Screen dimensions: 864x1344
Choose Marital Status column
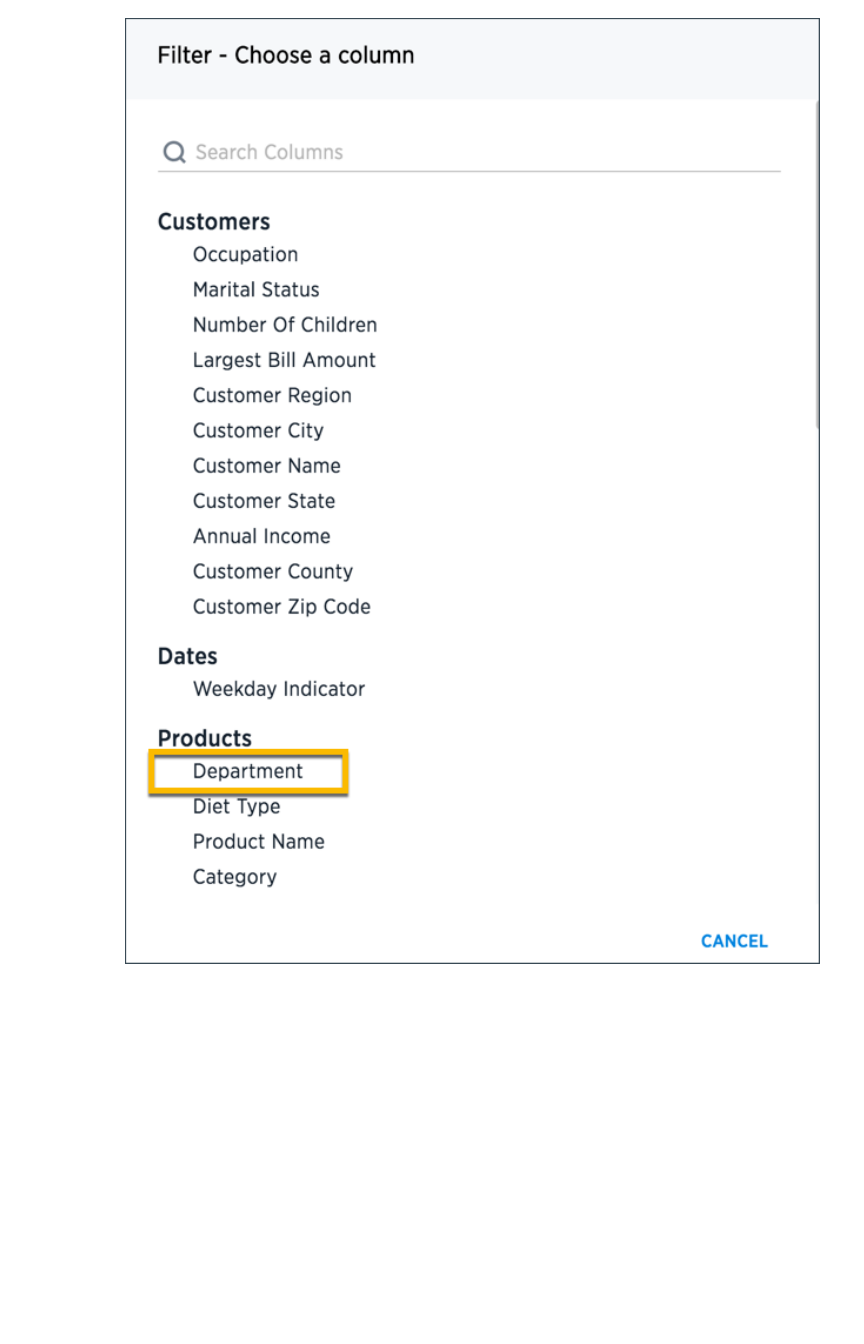pyautogui.click(x=256, y=290)
